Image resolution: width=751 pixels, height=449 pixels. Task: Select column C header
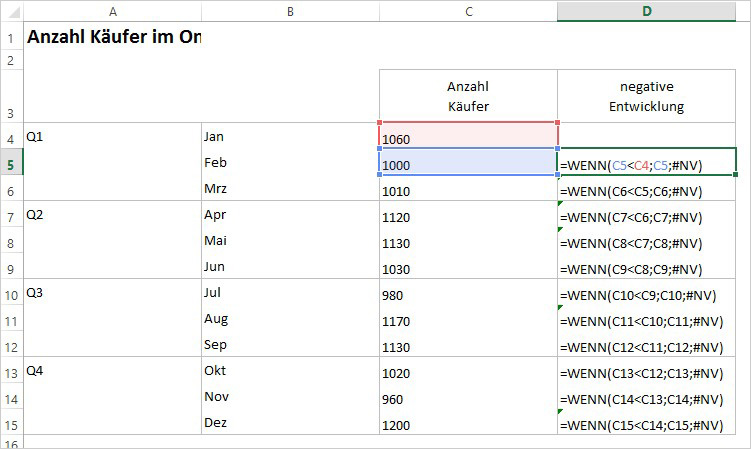(468, 11)
